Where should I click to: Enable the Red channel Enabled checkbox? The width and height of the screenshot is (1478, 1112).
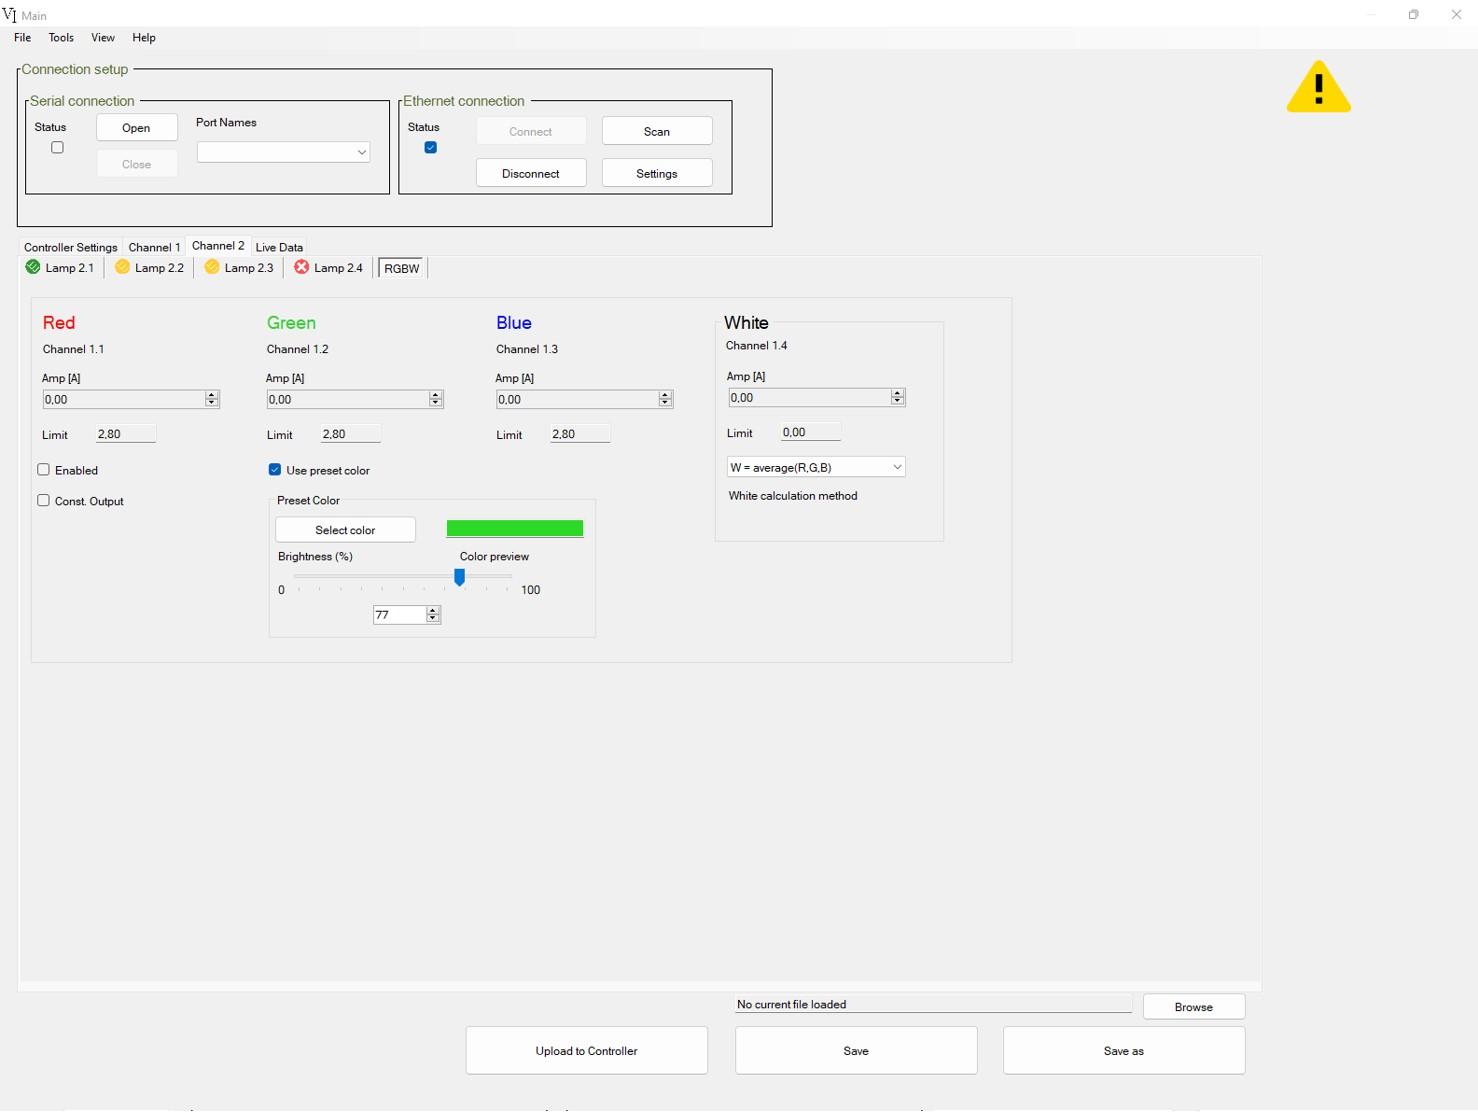click(x=43, y=469)
